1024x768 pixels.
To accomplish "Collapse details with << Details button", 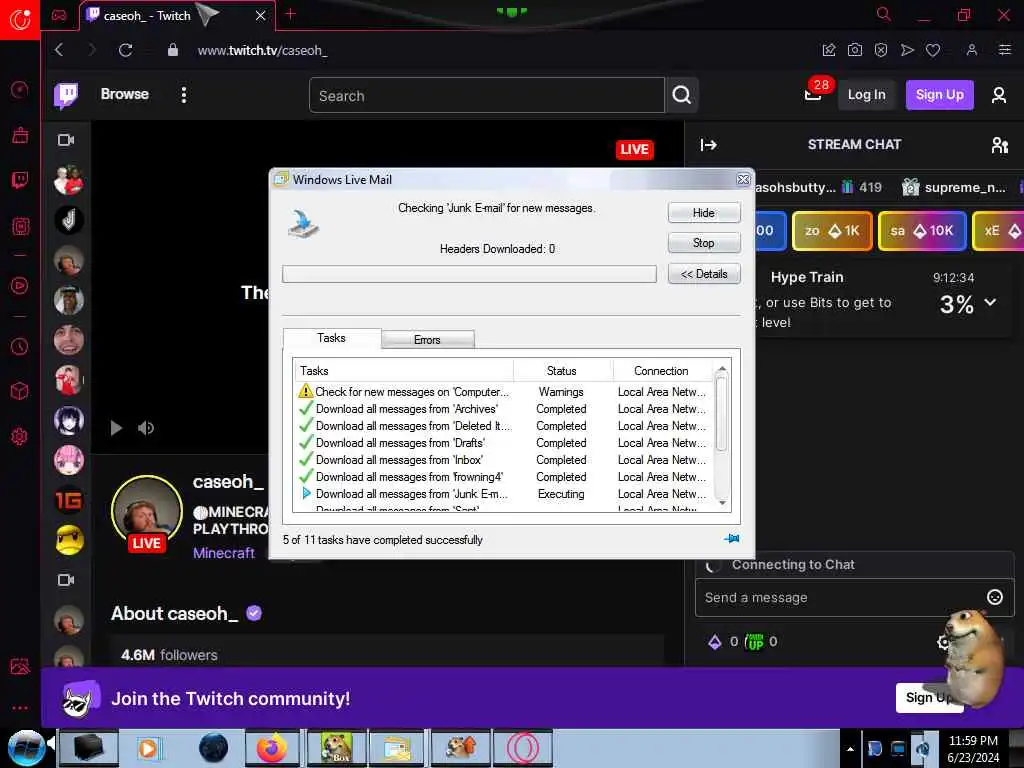I will (704, 274).
